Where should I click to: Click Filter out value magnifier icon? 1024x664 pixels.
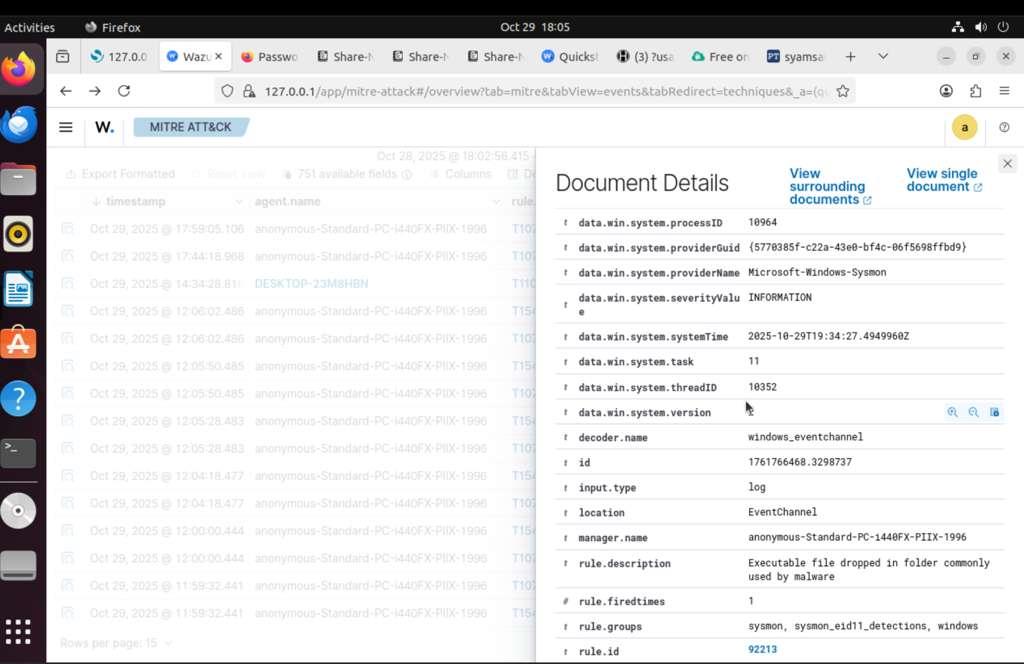[x=974, y=412]
